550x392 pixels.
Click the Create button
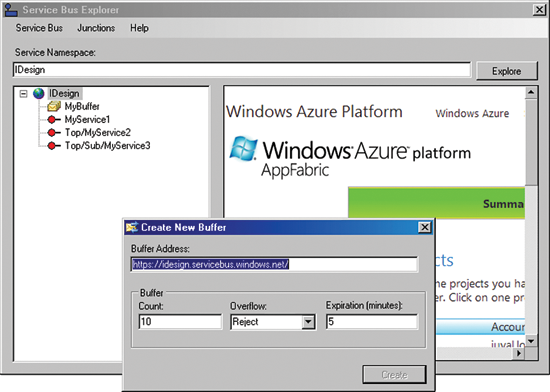tap(394, 375)
